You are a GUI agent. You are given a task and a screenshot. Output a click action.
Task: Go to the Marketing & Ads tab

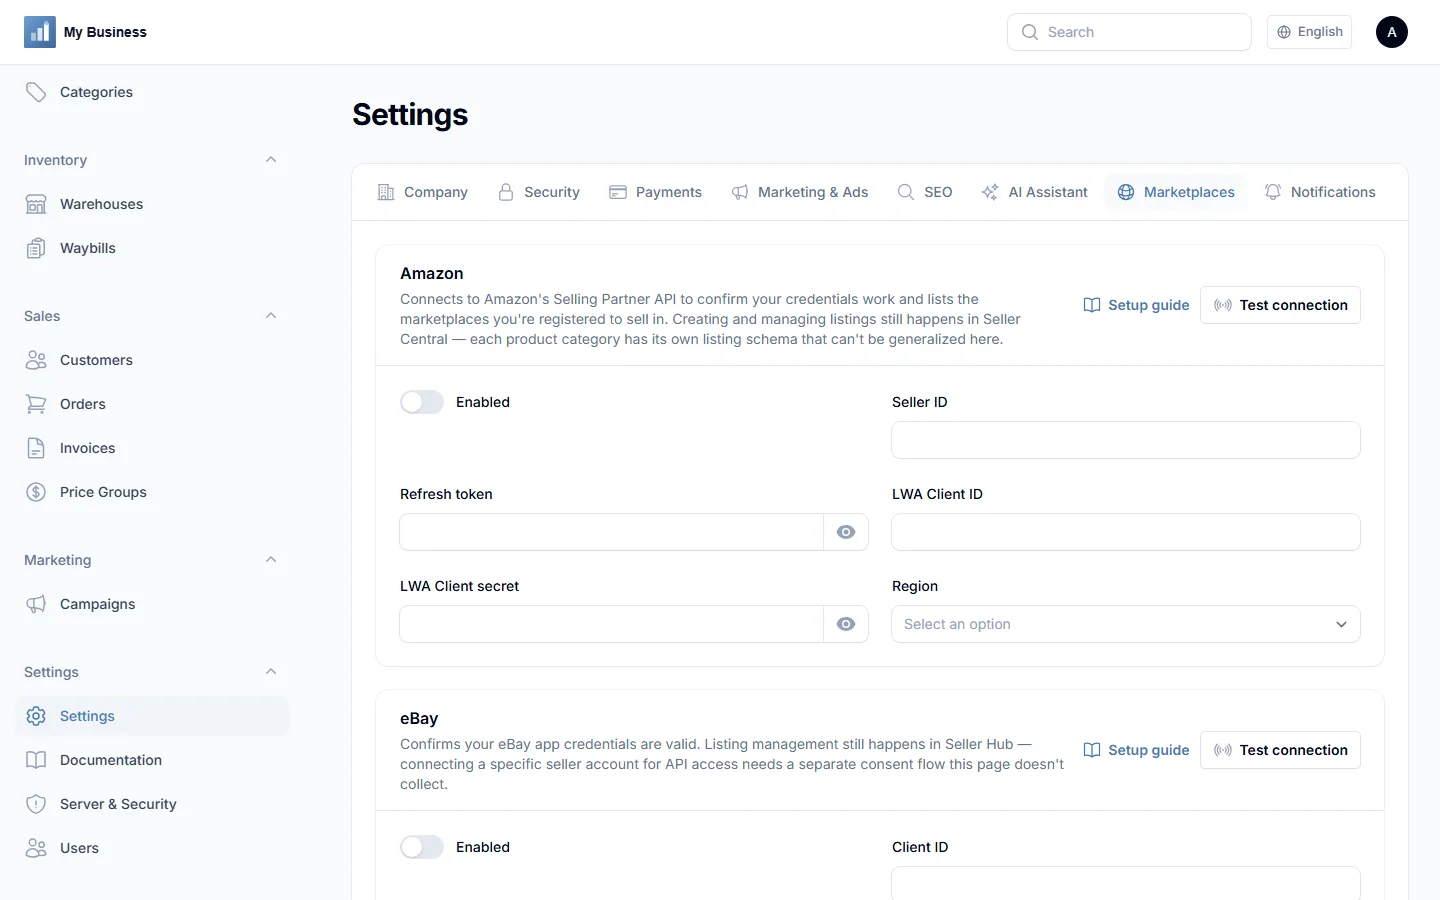click(x=799, y=192)
